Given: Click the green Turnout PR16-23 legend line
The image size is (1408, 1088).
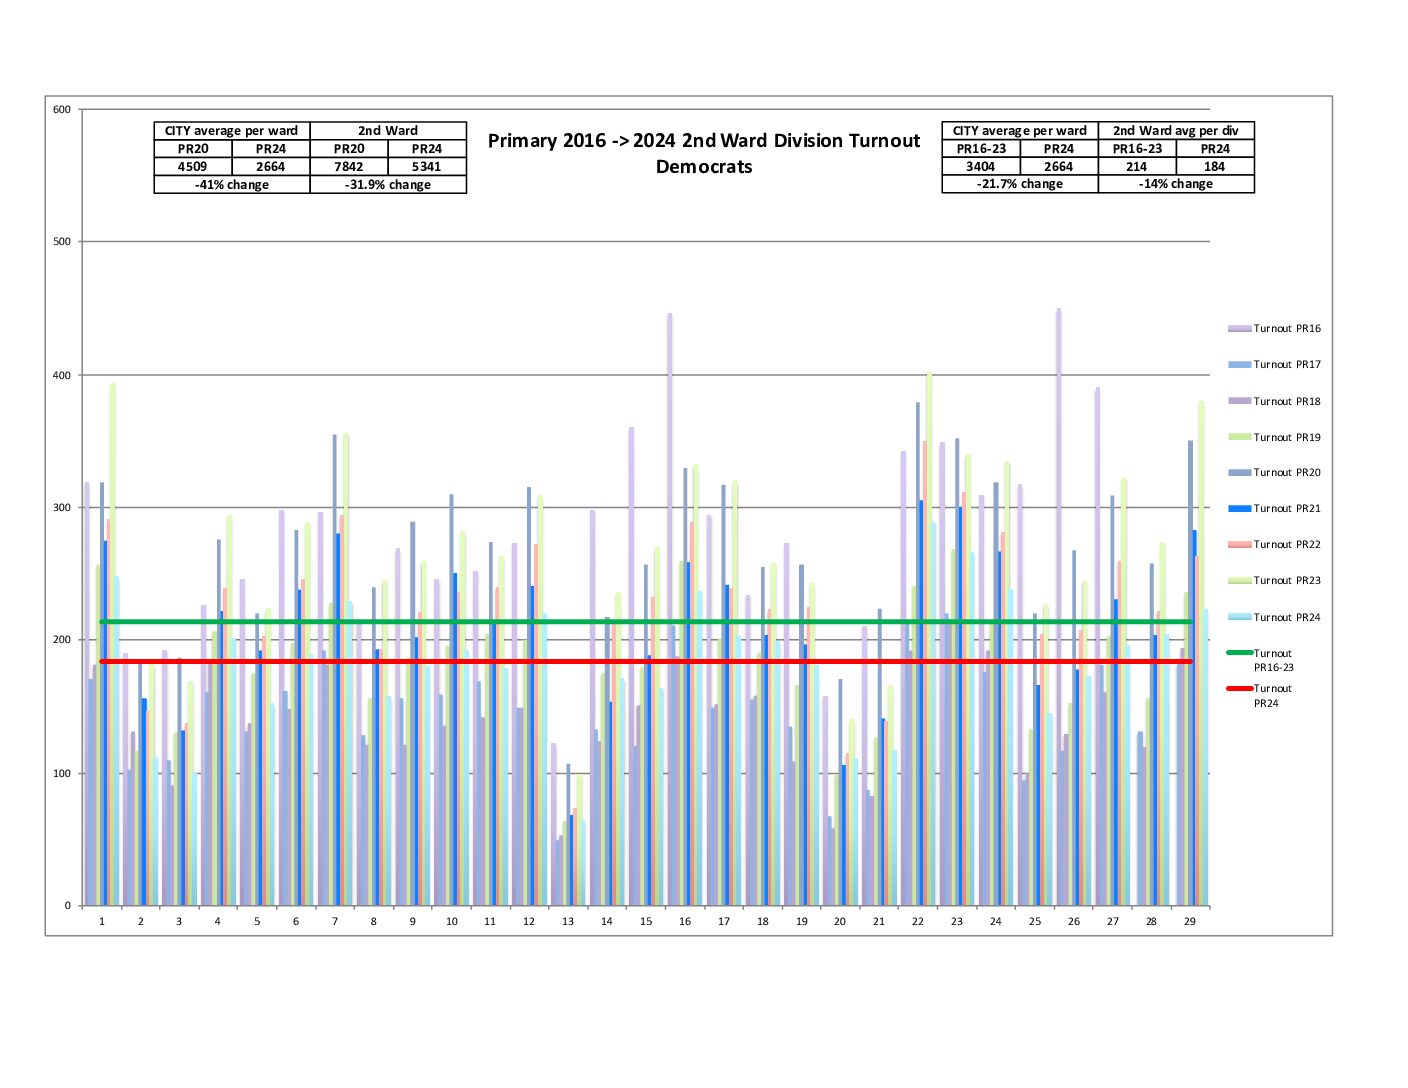Looking at the screenshot, I should (x=1240, y=653).
